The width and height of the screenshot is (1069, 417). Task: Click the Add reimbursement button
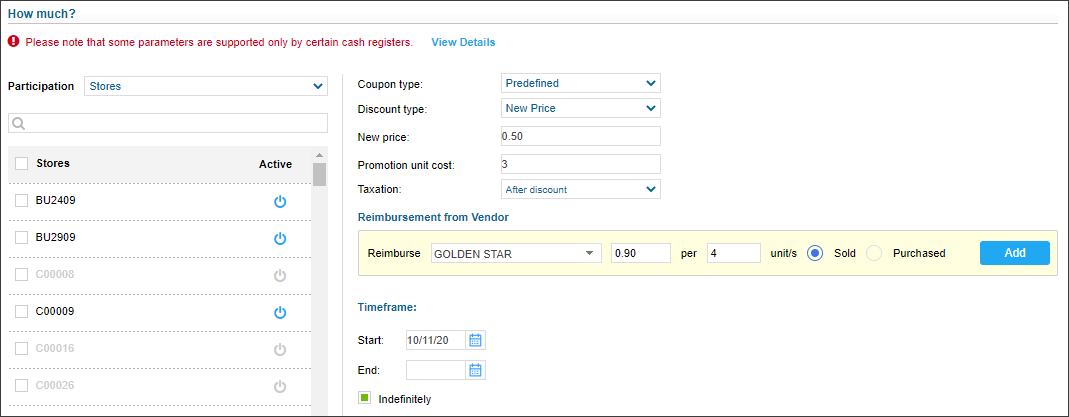click(x=1014, y=253)
